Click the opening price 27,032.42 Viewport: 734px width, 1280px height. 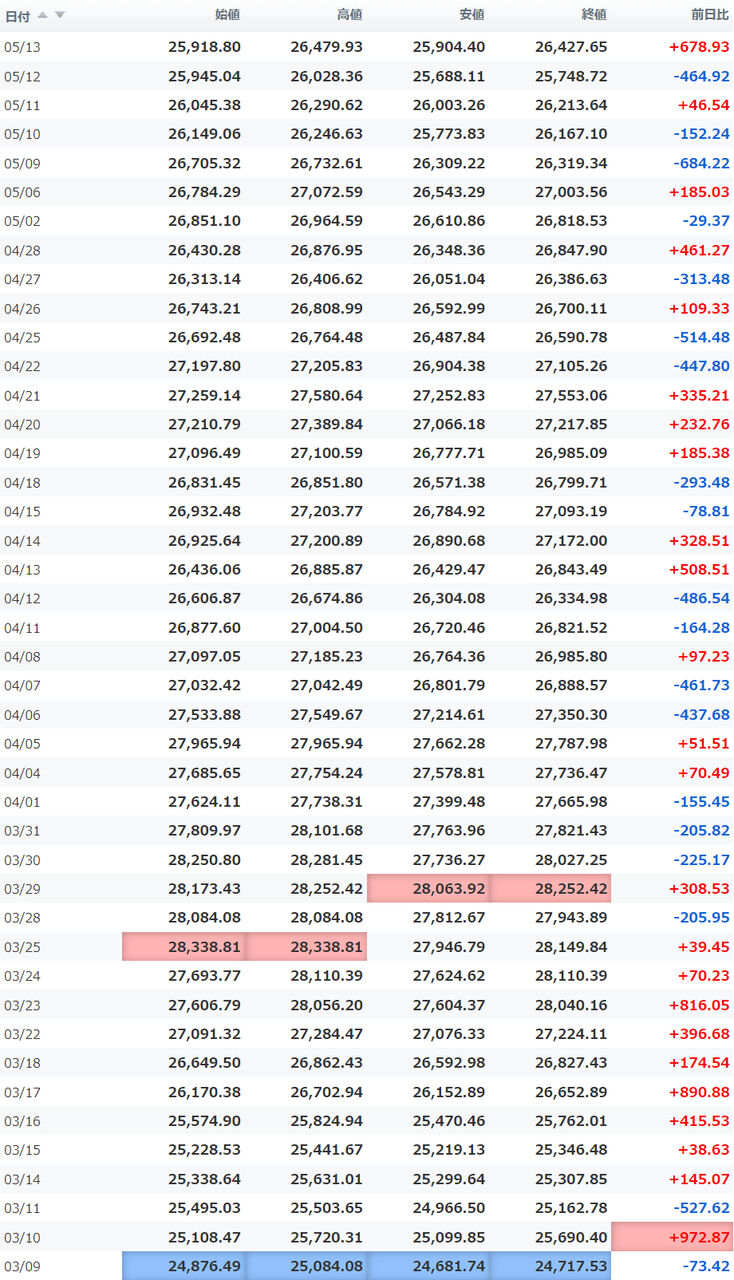tap(204, 685)
